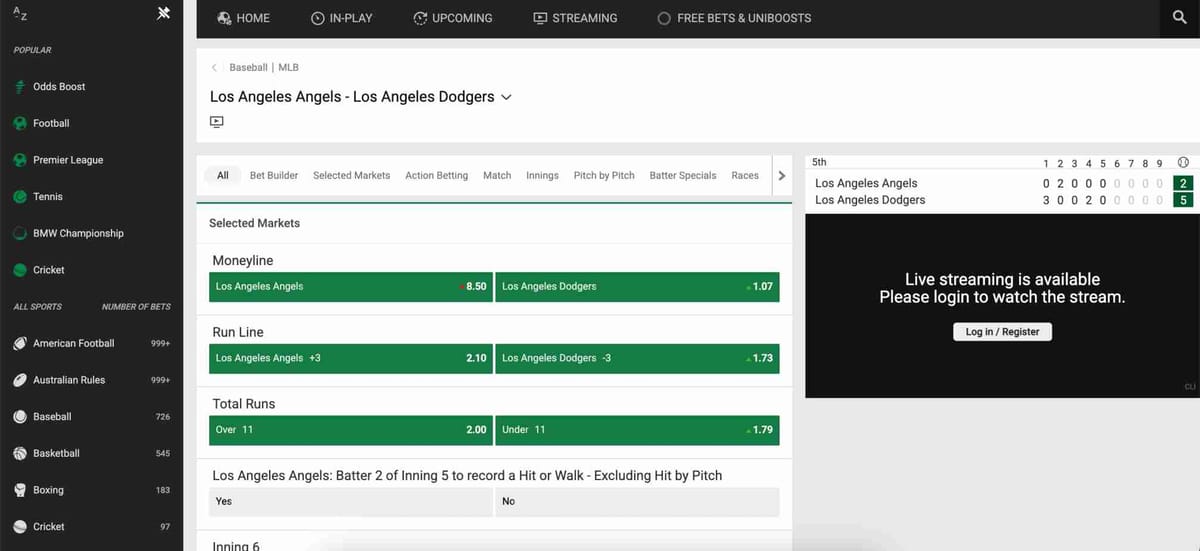Open FREE BETS & UNIBOOSTS
This screenshot has width=1200, height=551.
point(734,18)
